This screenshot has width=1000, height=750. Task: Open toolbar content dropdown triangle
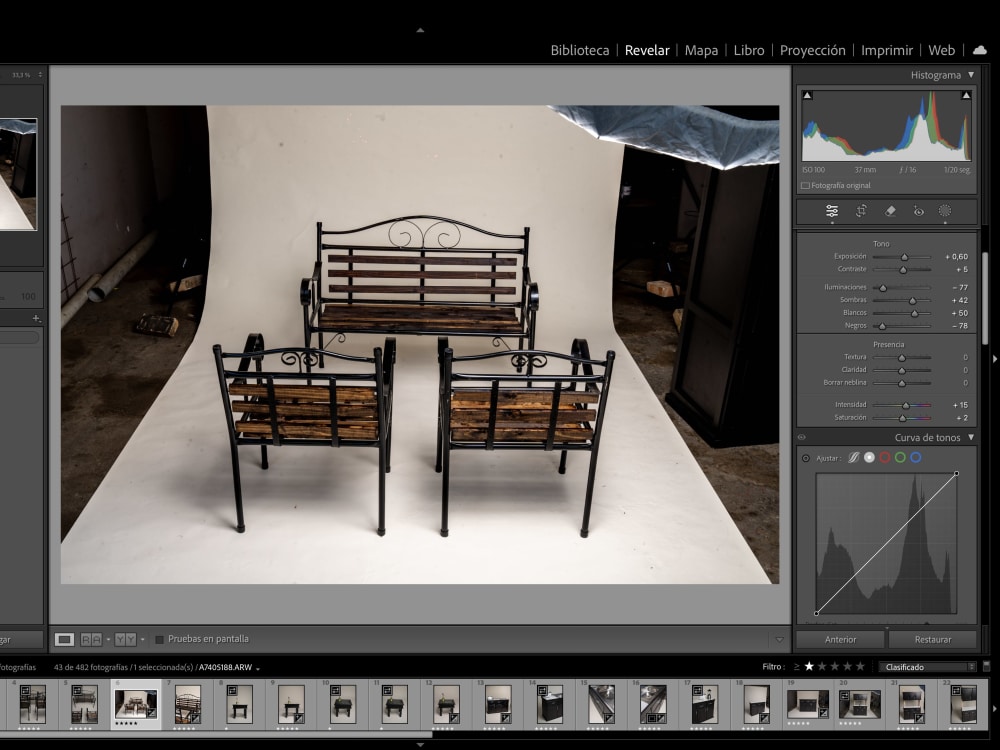pos(779,640)
